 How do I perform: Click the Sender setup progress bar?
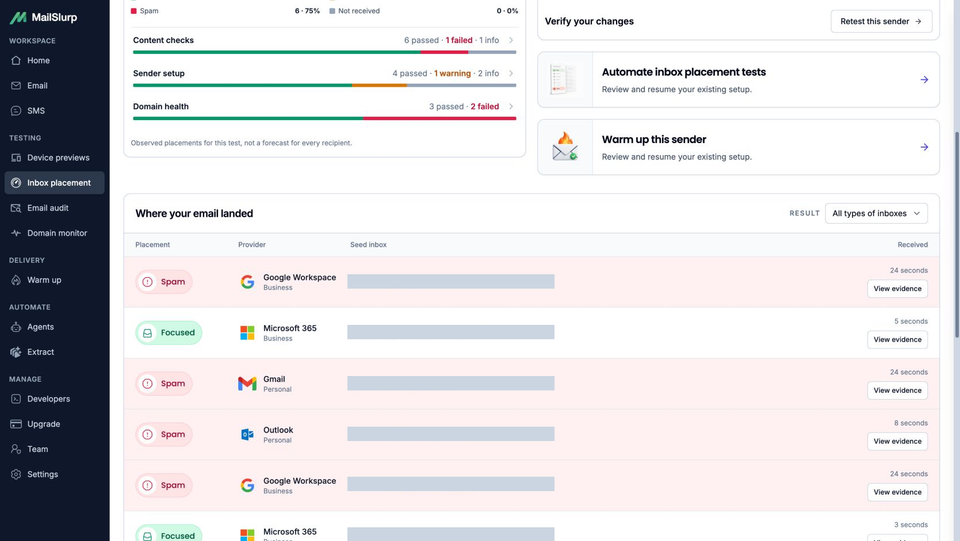(x=324, y=86)
